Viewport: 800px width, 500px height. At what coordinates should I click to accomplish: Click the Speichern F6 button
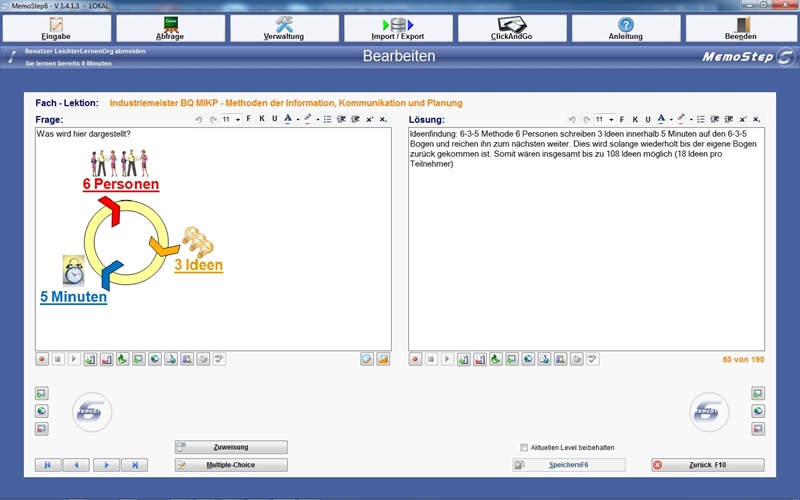(x=568, y=465)
